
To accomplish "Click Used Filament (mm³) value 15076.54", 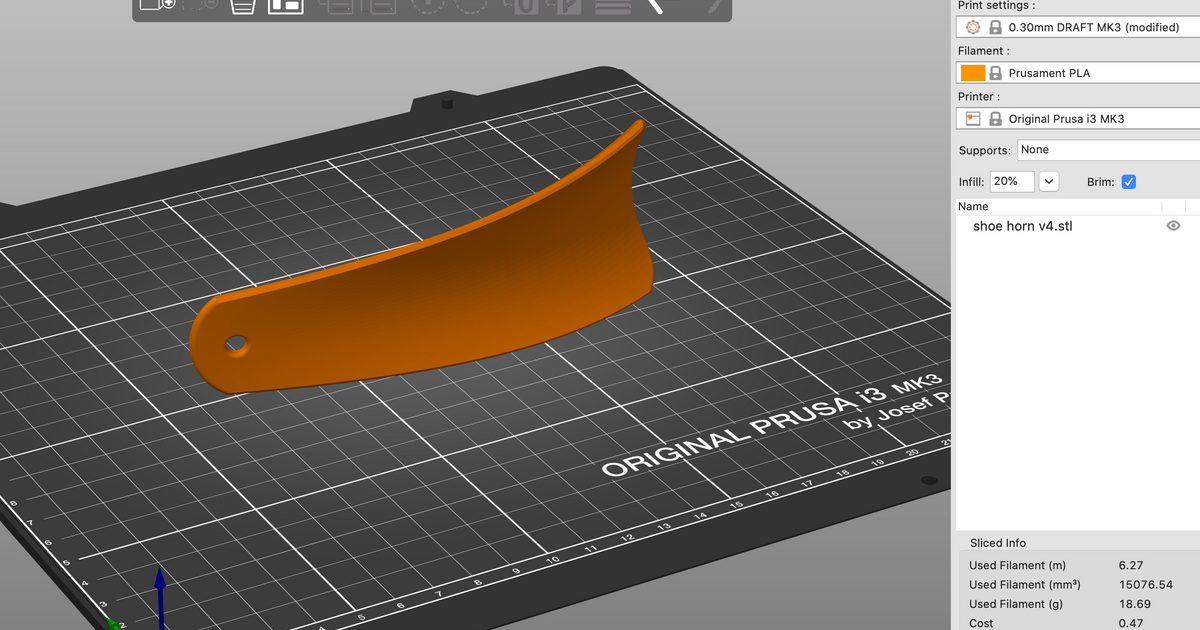I will click(1146, 585).
